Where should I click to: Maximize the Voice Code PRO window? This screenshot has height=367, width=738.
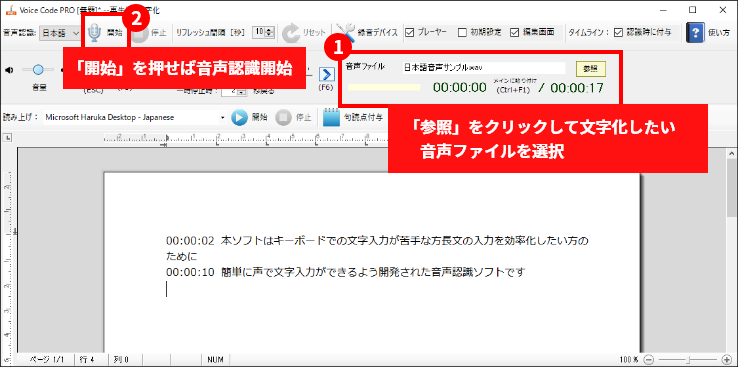pos(692,10)
